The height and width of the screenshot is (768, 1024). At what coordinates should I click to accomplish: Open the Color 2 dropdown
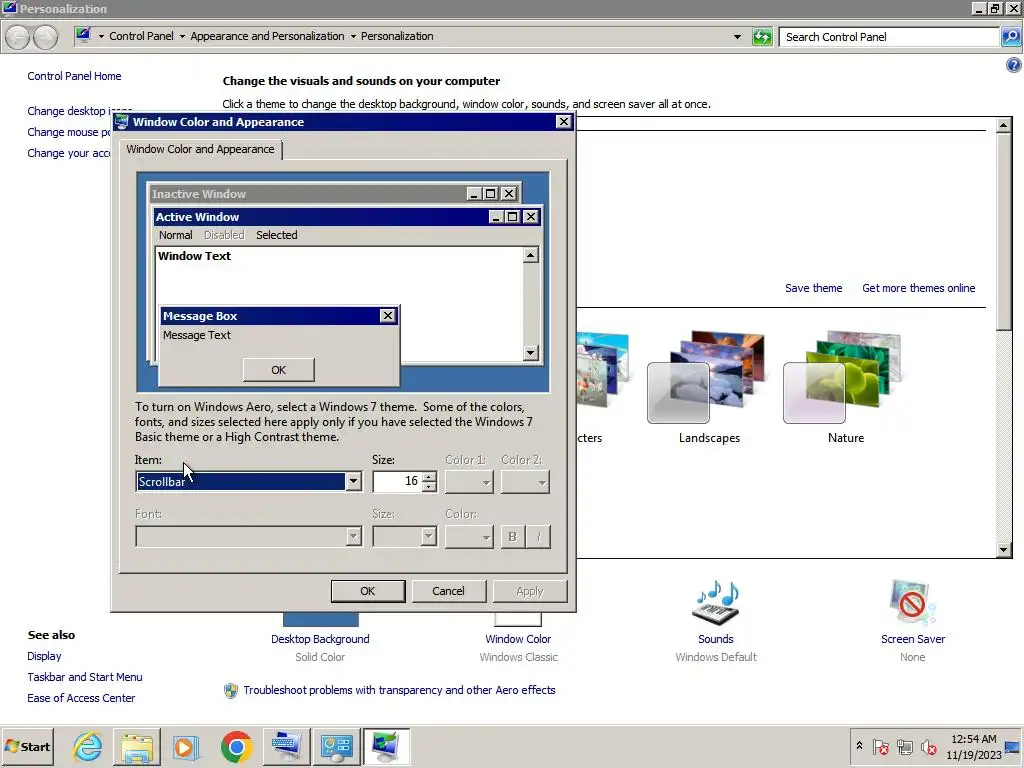pyautogui.click(x=525, y=482)
